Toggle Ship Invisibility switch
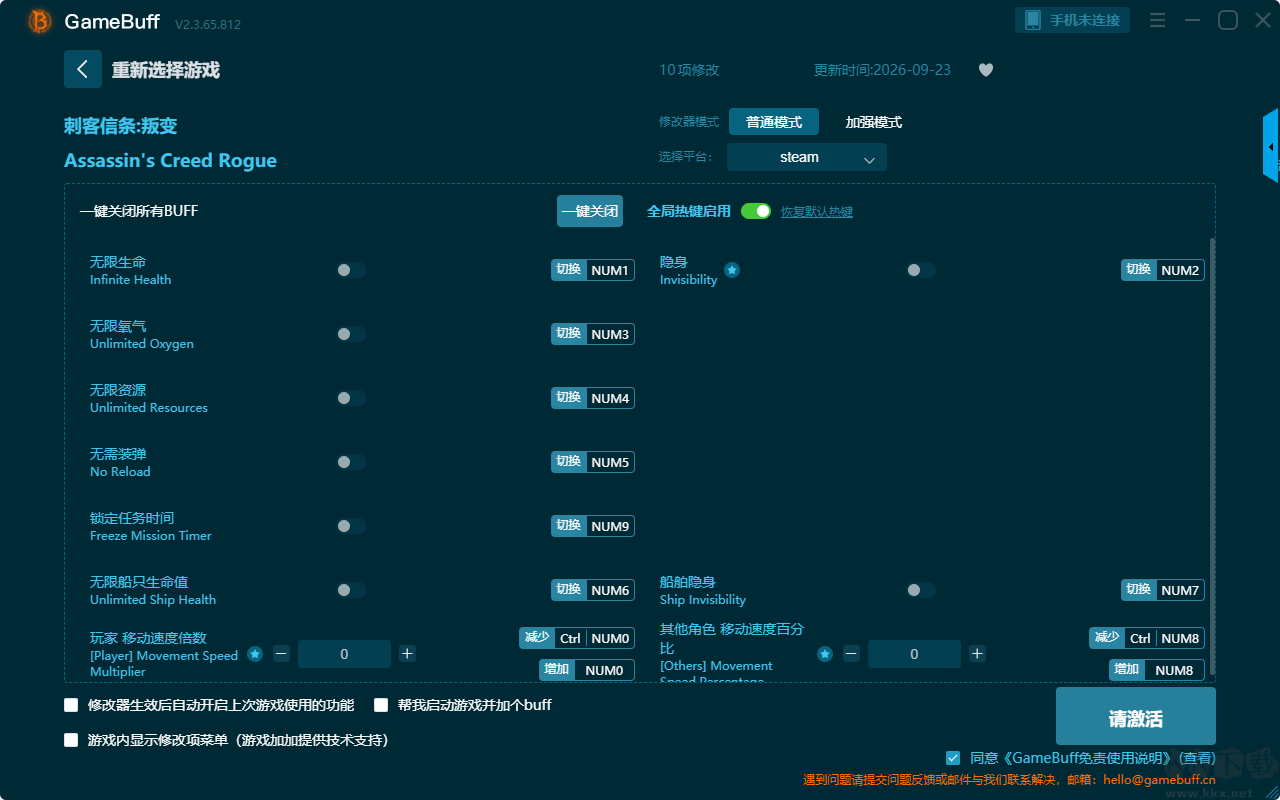The height and width of the screenshot is (800, 1280). click(x=921, y=590)
